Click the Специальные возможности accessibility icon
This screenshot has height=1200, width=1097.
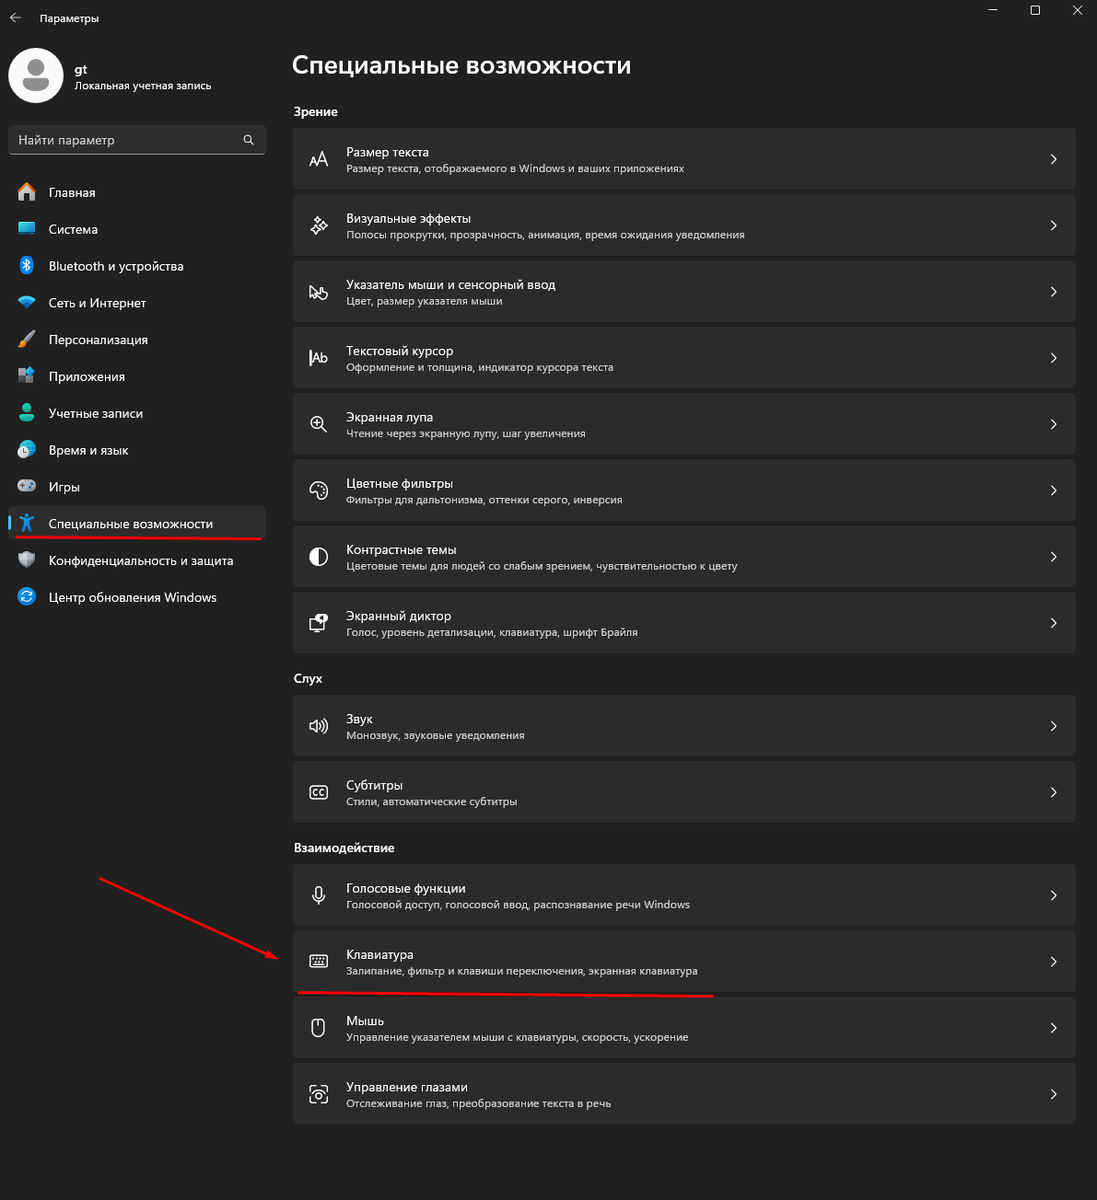pyautogui.click(x=27, y=523)
